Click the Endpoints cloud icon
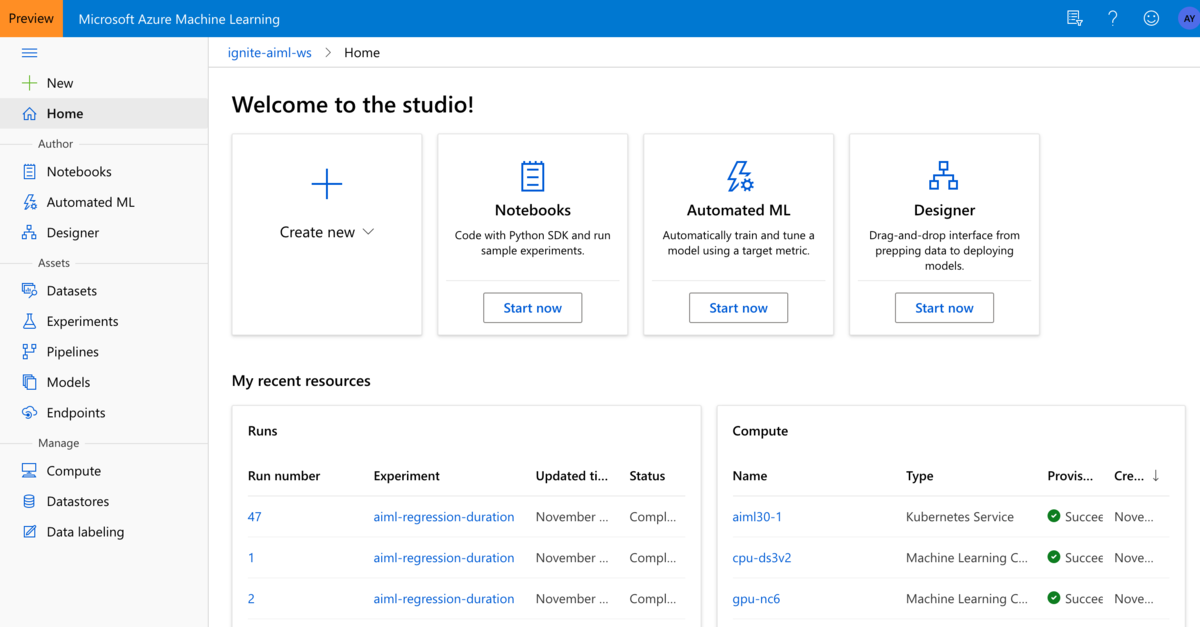The height and width of the screenshot is (627, 1200). click(29, 413)
